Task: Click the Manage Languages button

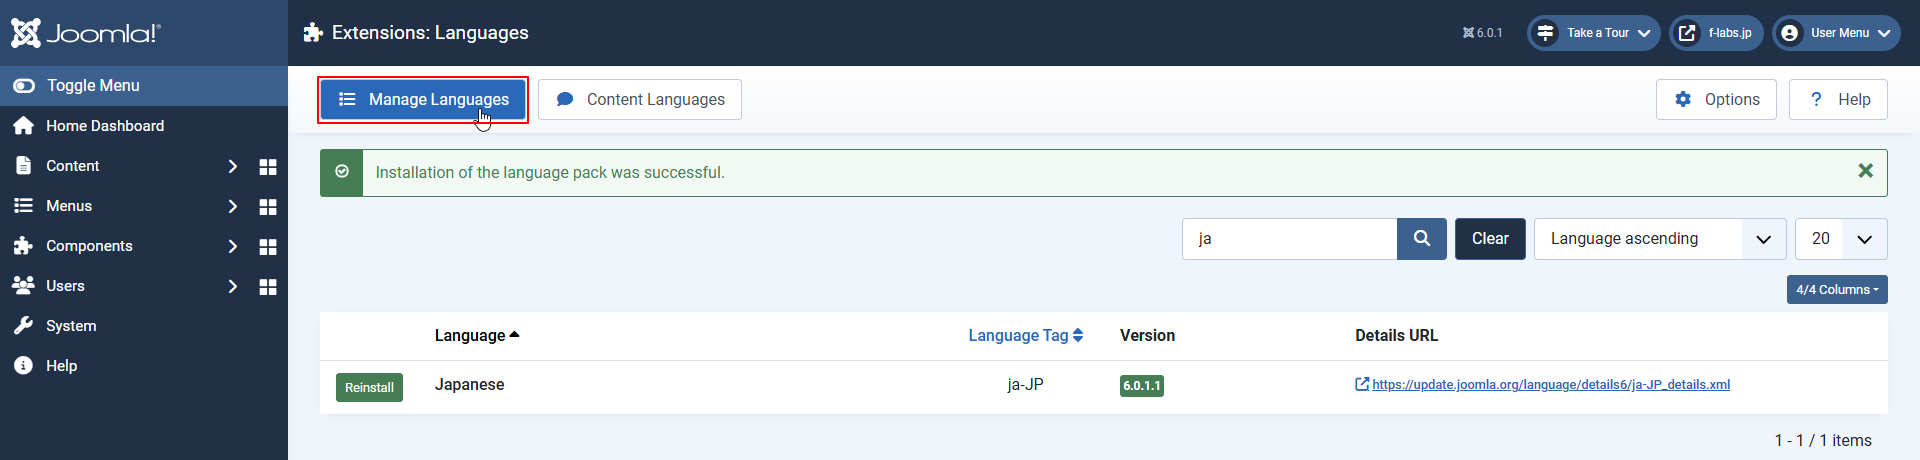Action: 423,100
